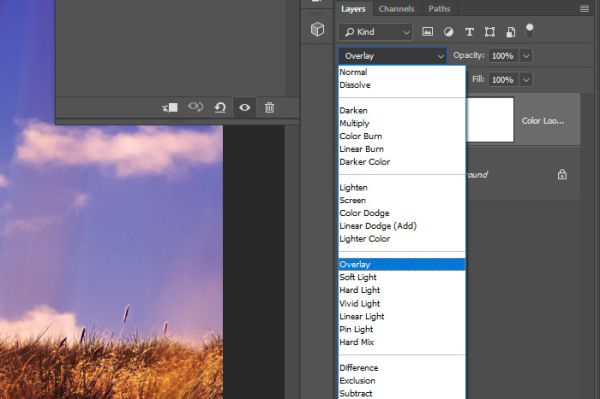Image resolution: width=600 pixels, height=399 pixels.
Task: Open the Overlay blend mode dropdown
Action: pos(393,56)
